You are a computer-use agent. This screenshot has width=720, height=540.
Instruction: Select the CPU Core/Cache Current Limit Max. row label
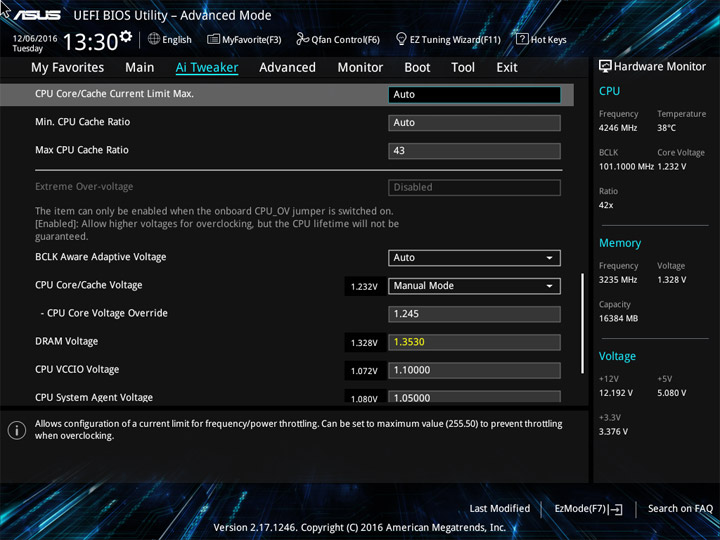[x=114, y=94]
